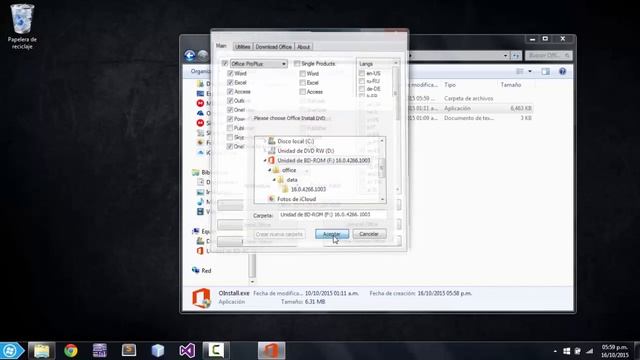This screenshot has width=640, height=360.
Task: Click the OInstall.exe Office icon in details pane
Action: coord(201,298)
